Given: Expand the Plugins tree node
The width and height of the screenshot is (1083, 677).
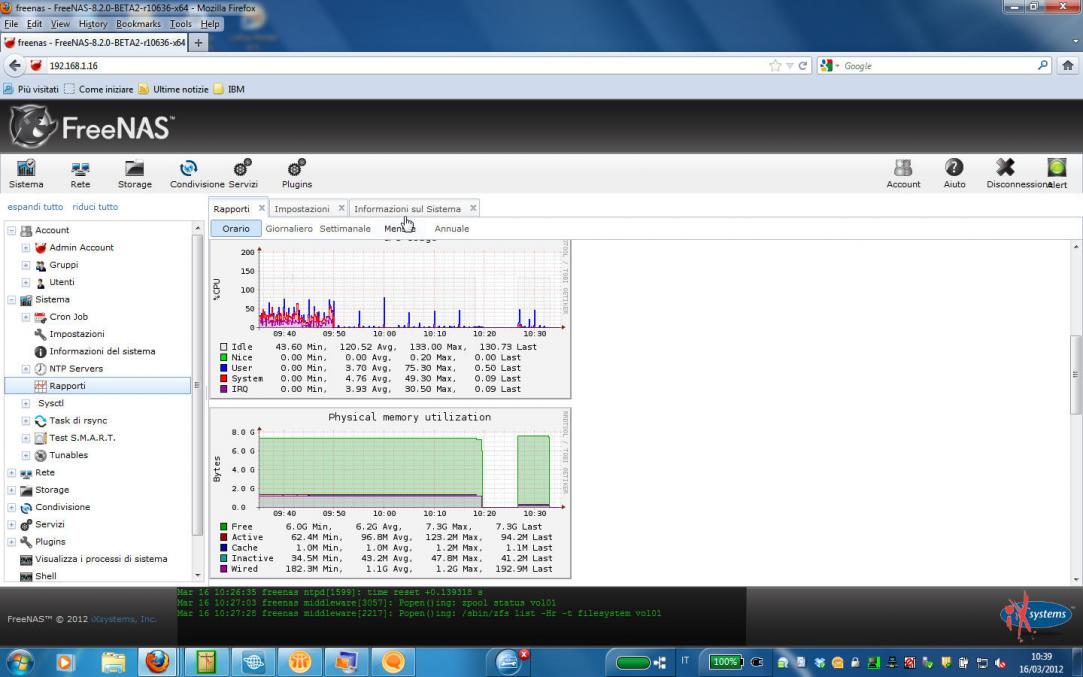Looking at the screenshot, I should pyautogui.click(x=12, y=542).
